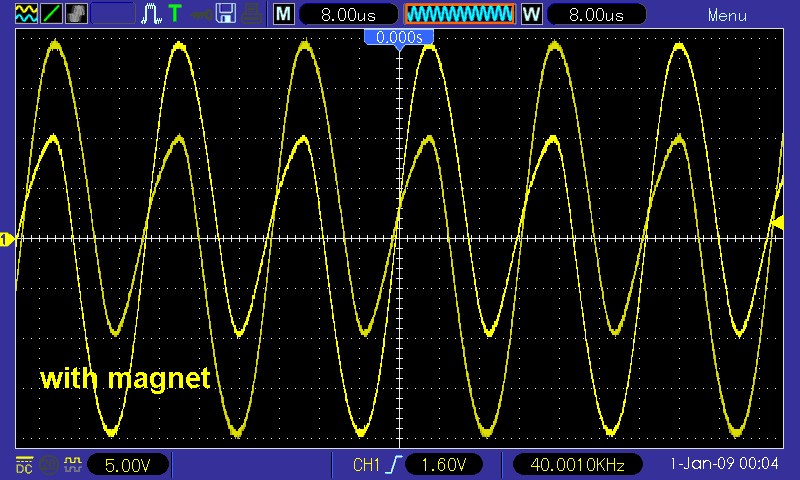Image resolution: width=800 pixels, height=480 pixels.
Task: Click the W window timebase box
Action: (x=531, y=14)
